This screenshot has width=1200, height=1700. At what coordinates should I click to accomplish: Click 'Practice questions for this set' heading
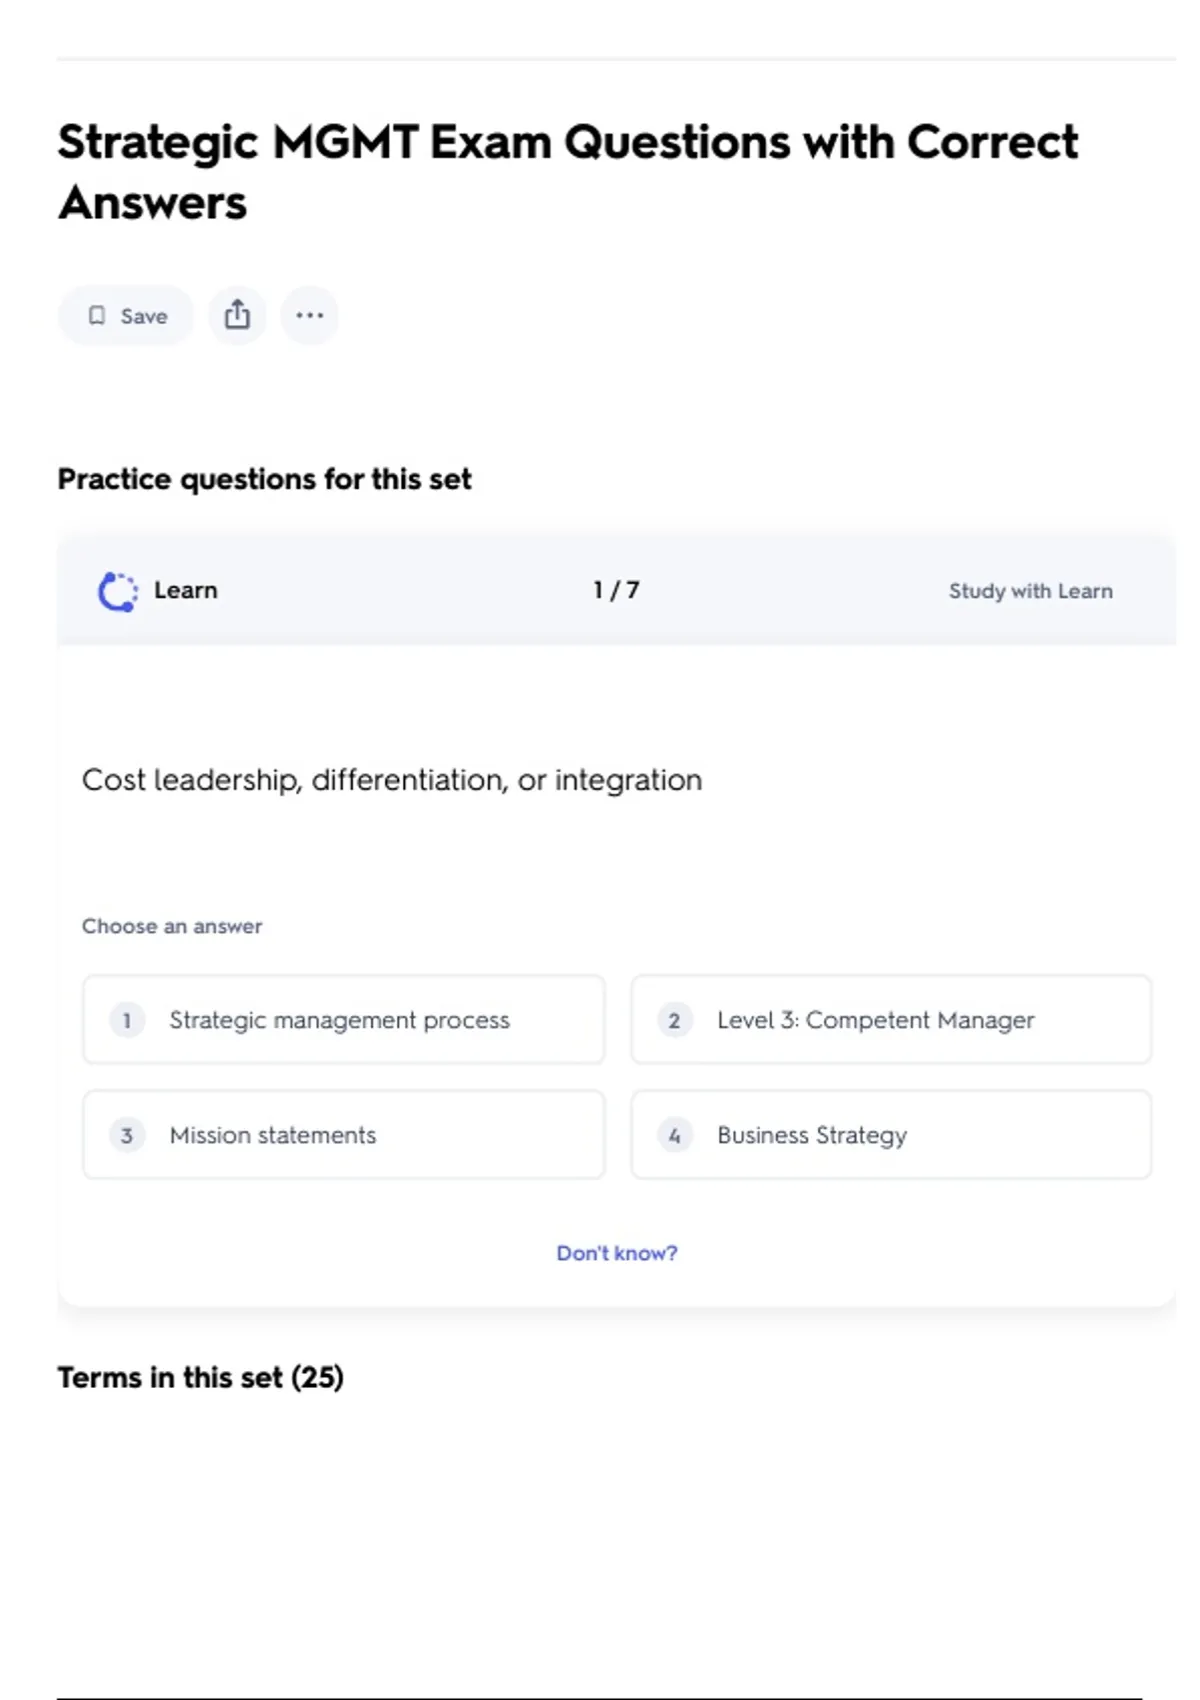(x=264, y=480)
